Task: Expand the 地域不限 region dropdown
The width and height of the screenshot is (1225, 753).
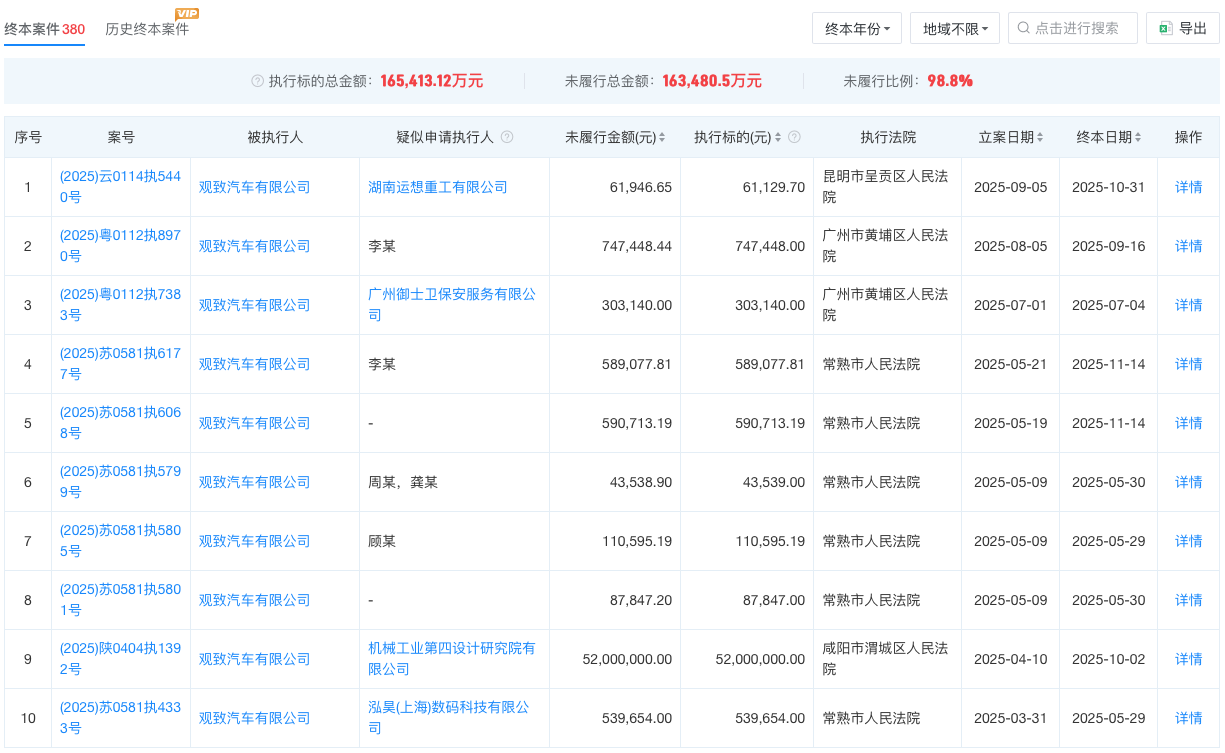Action: (954, 28)
